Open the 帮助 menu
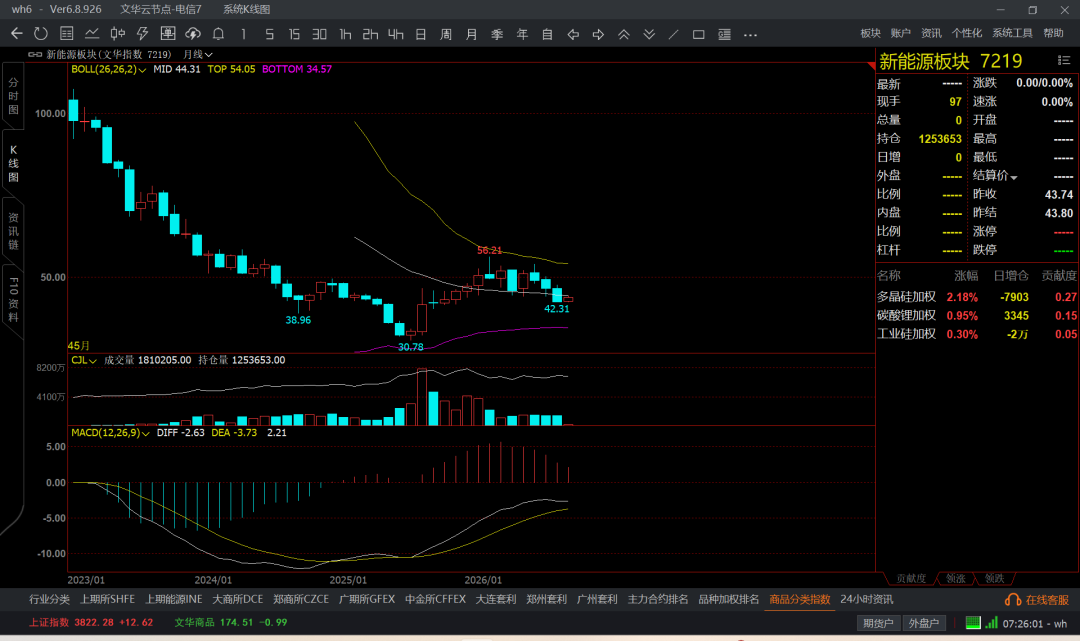 tap(1053, 33)
